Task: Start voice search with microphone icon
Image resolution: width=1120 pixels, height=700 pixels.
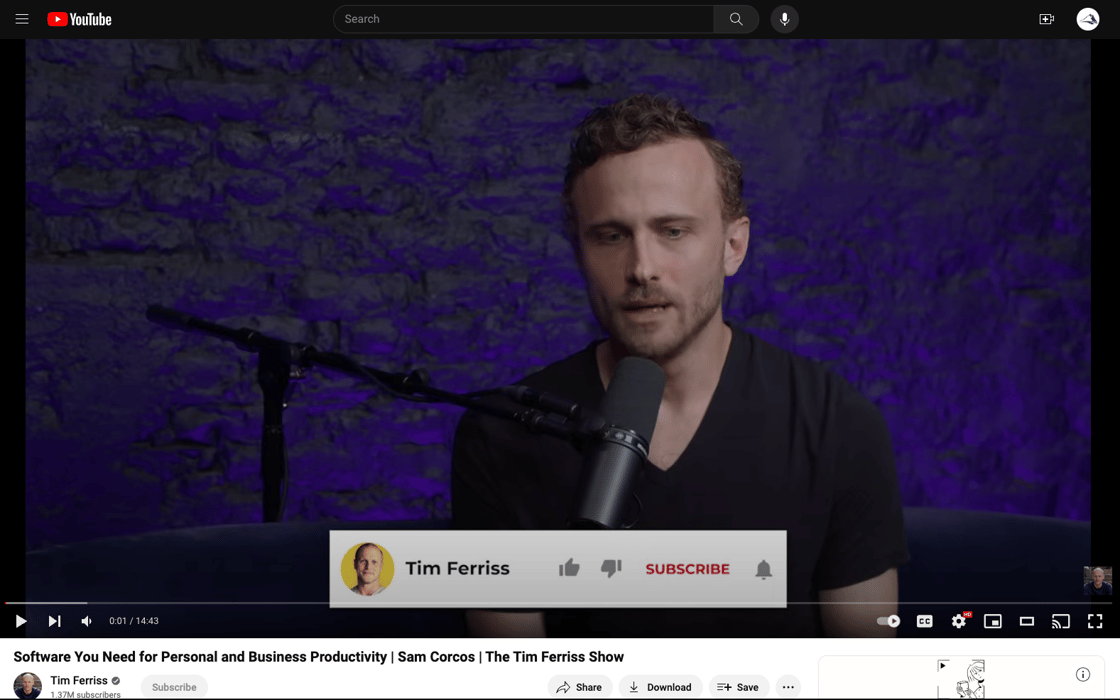Action: 785,19
